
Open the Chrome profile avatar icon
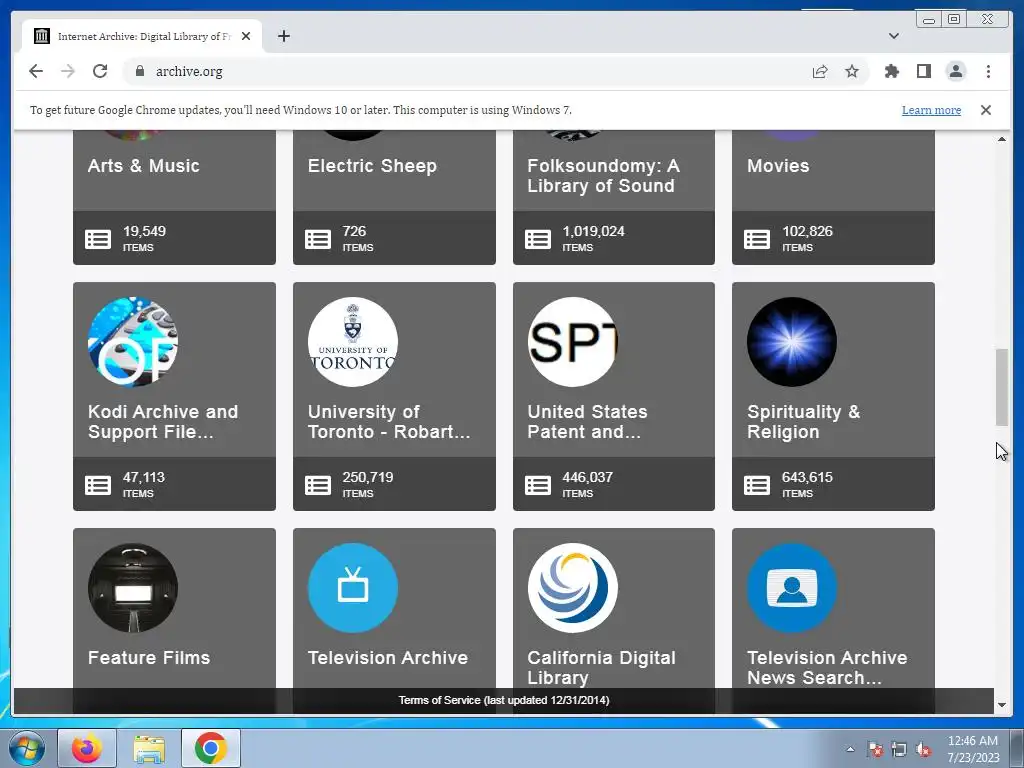point(956,71)
